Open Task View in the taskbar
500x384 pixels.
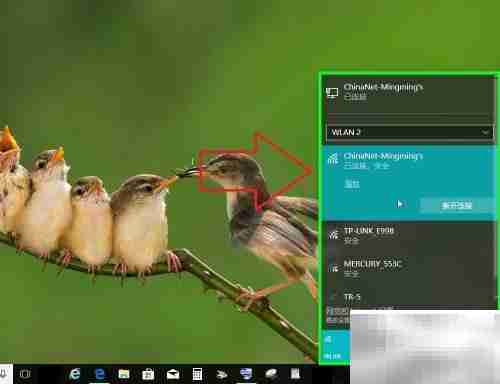[x=25, y=374]
